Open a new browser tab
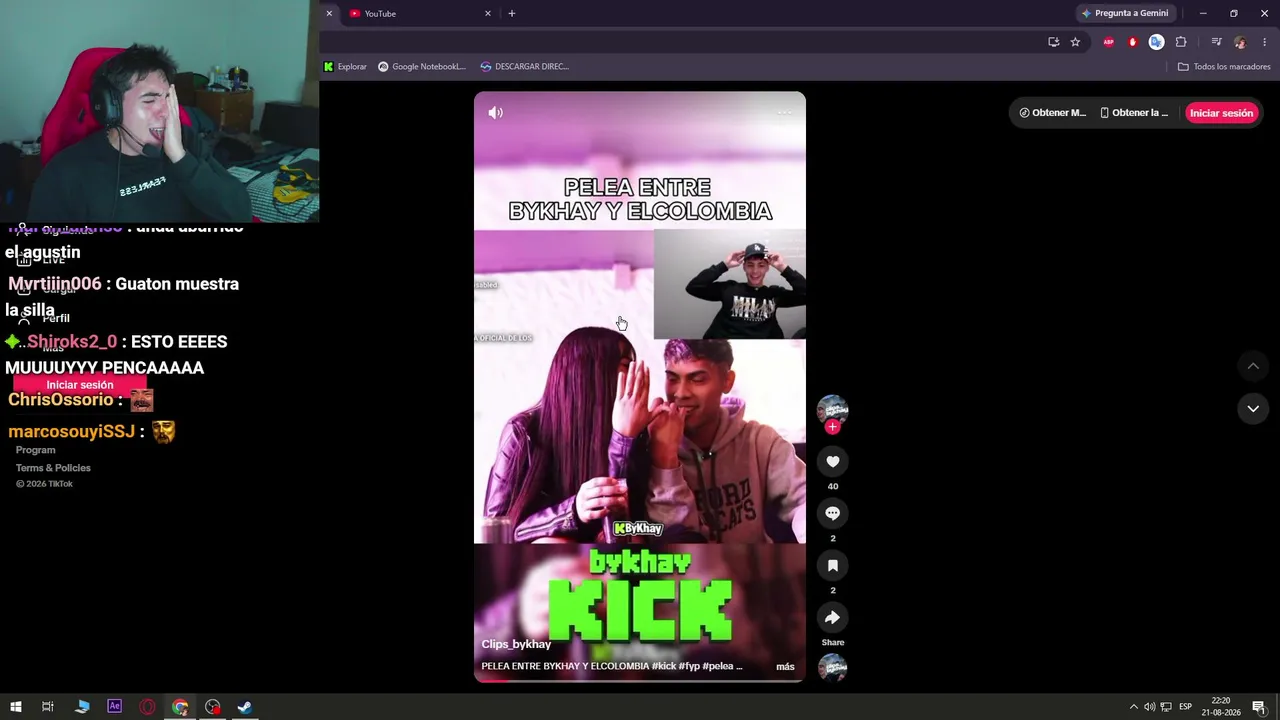 (x=512, y=14)
